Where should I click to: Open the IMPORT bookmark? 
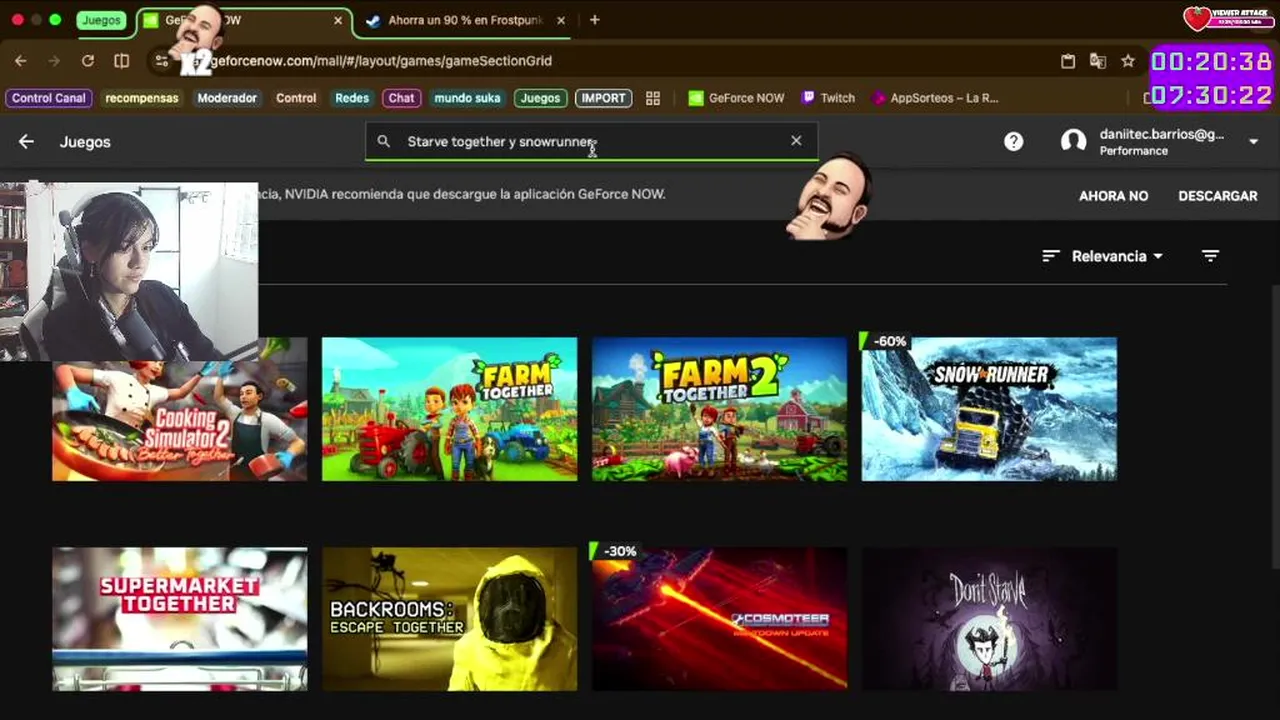pyautogui.click(x=603, y=98)
